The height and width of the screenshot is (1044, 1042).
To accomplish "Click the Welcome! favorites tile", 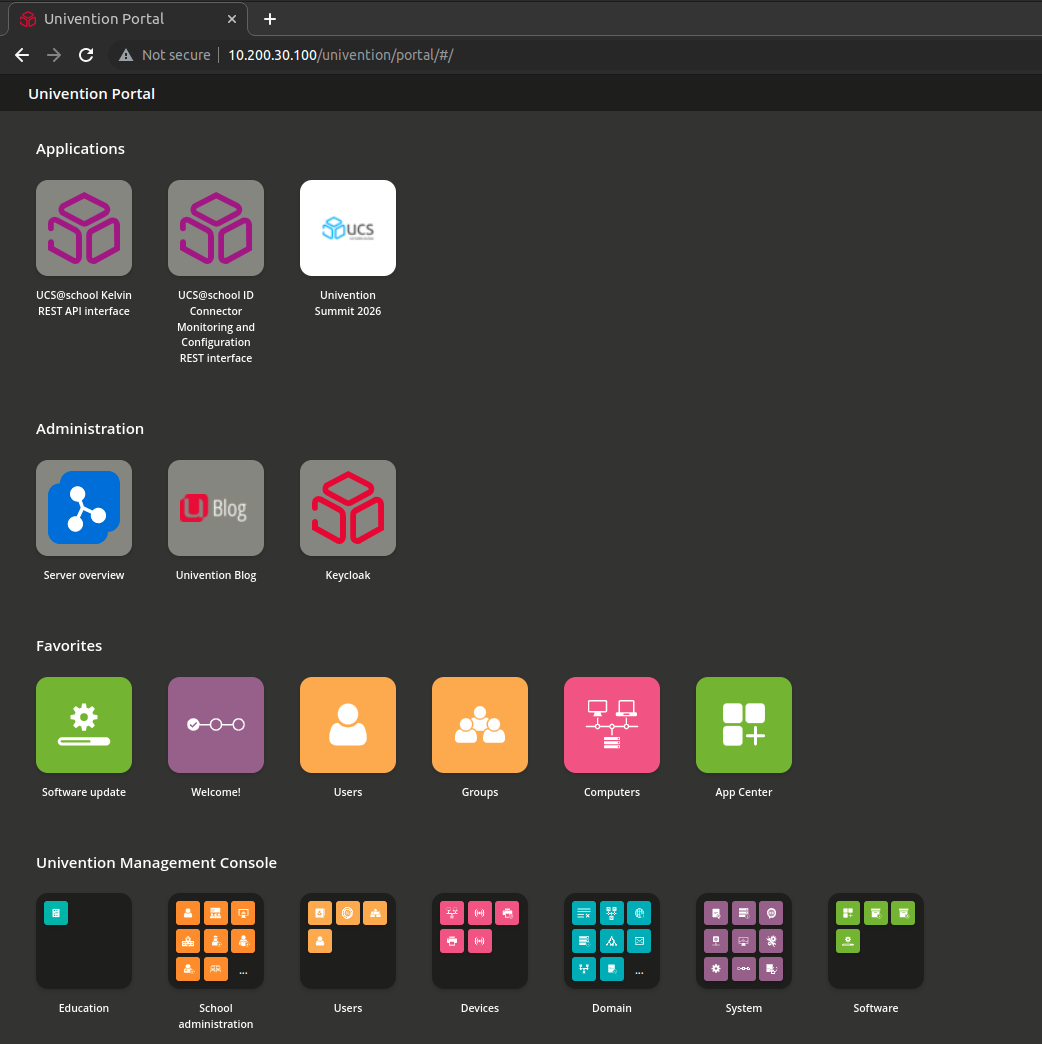I will tap(216, 725).
